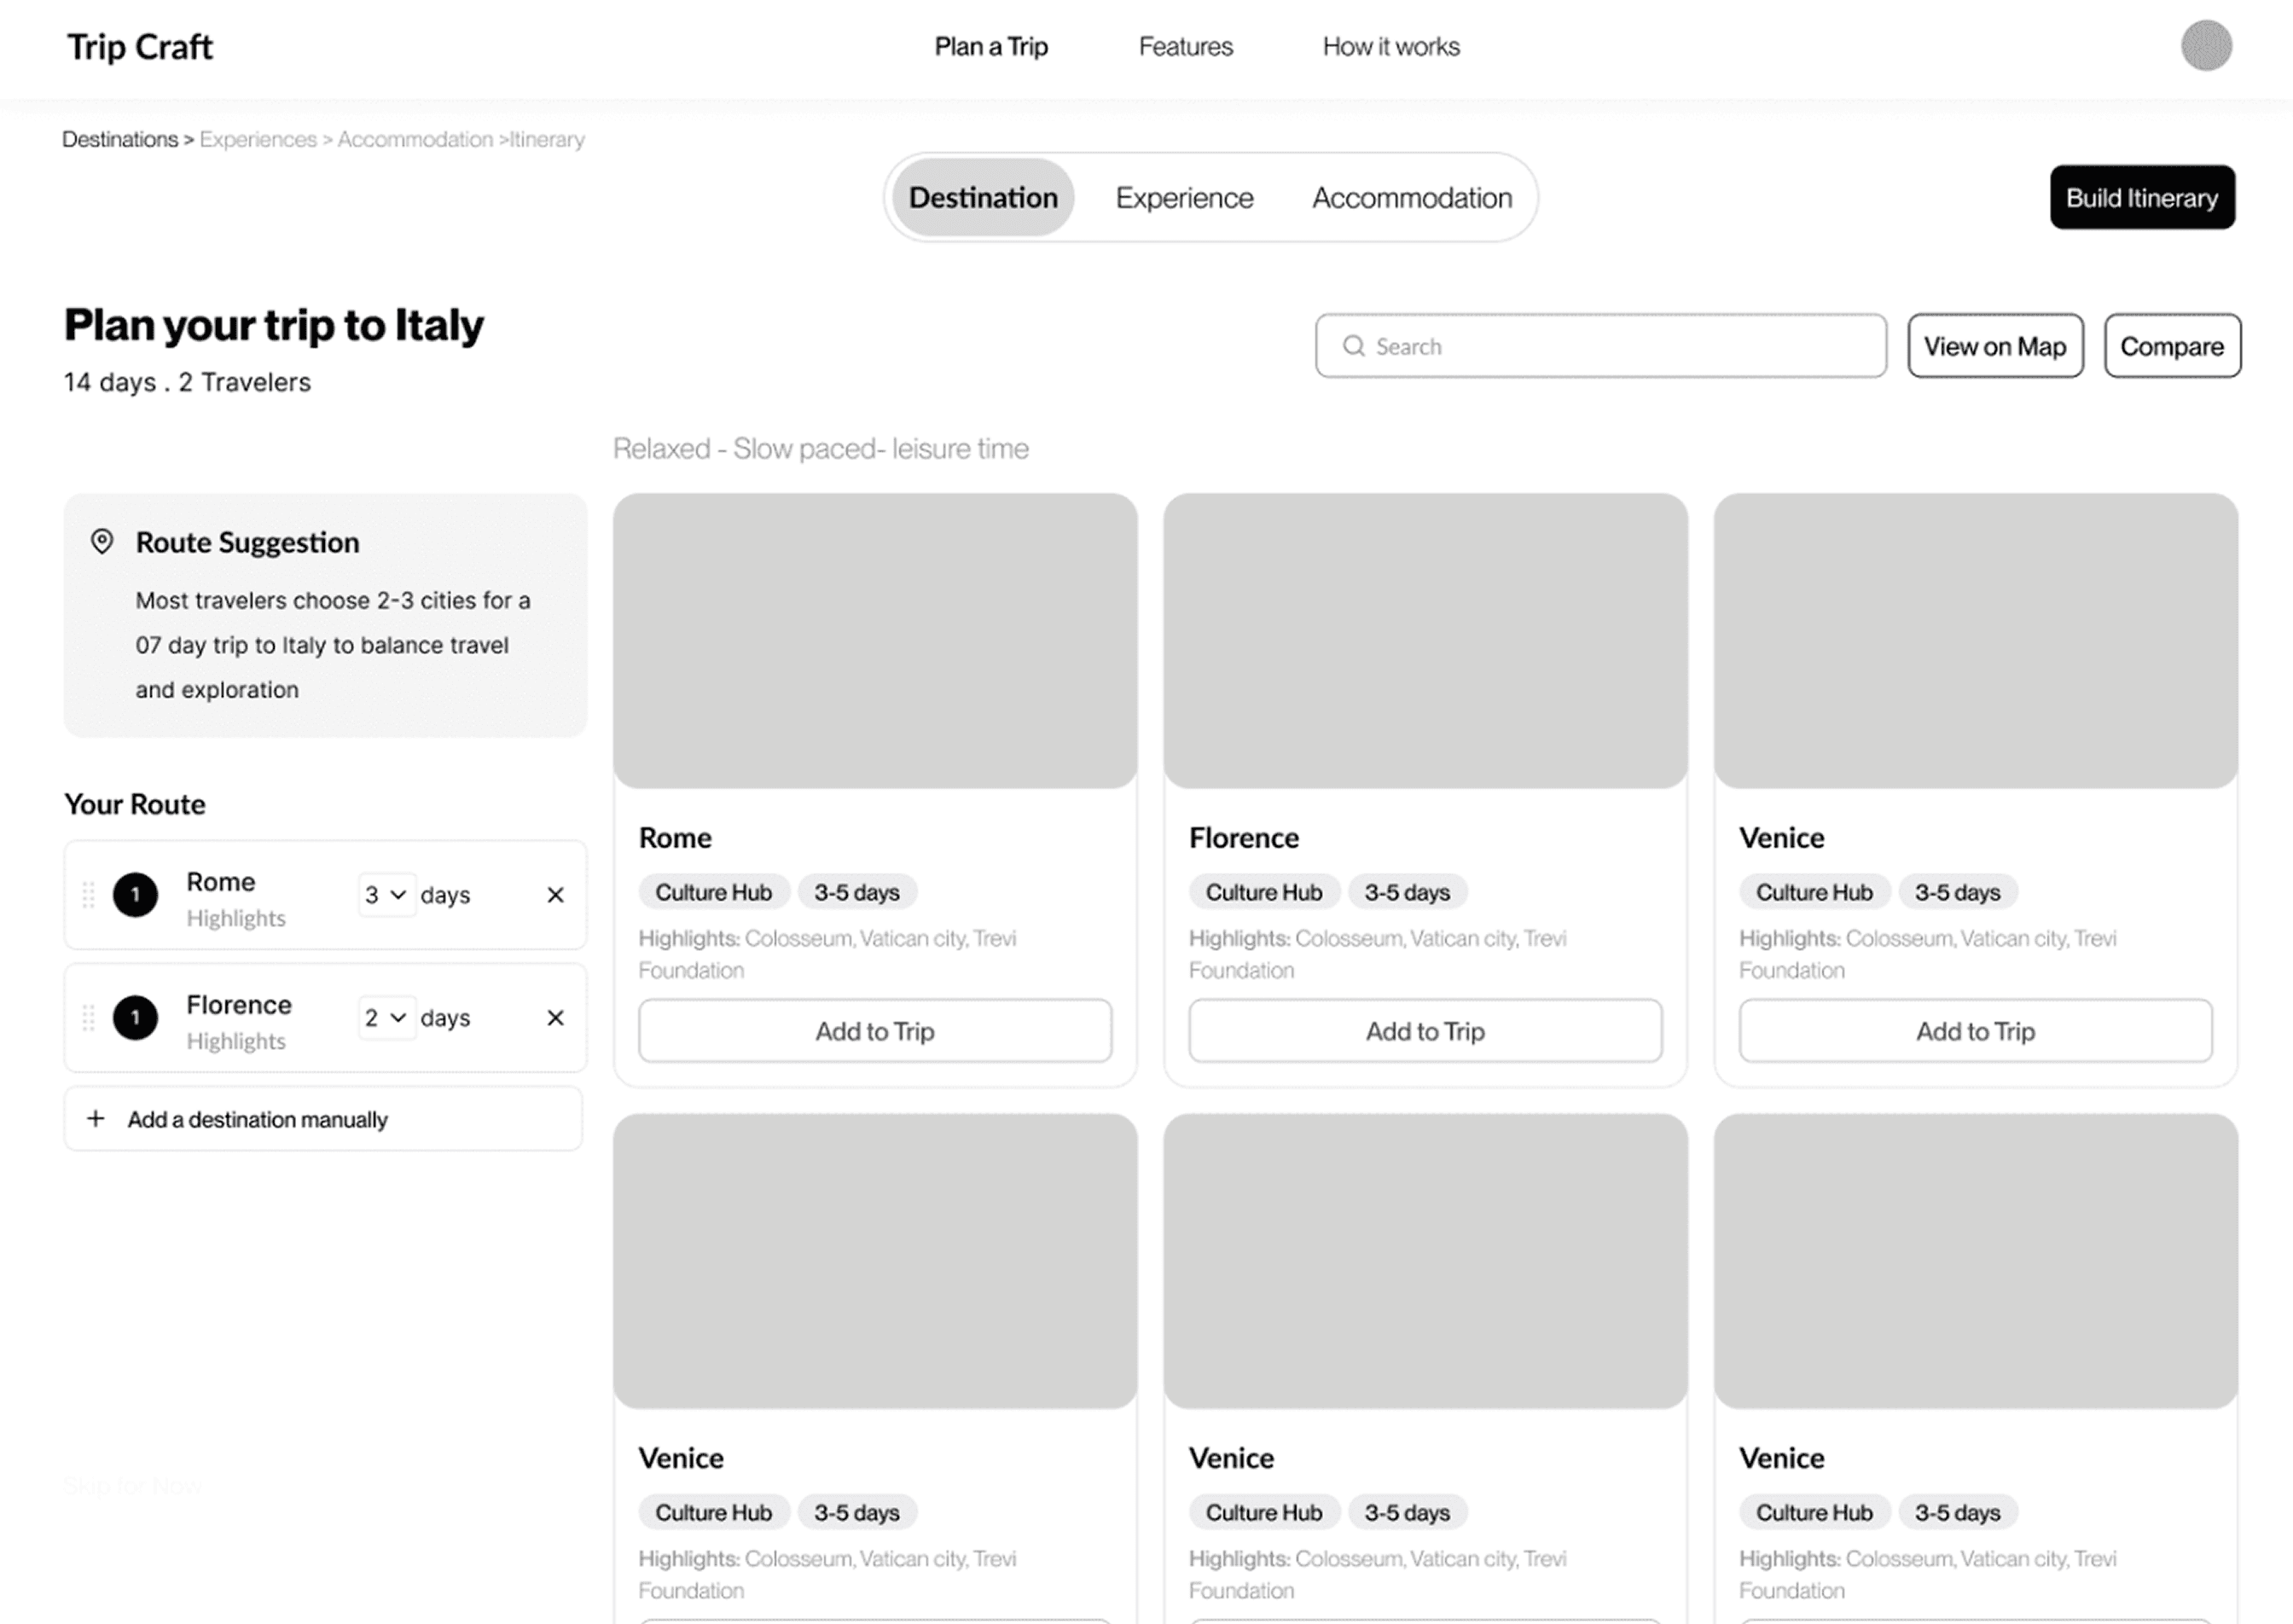Image resolution: width=2293 pixels, height=1624 pixels.
Task: Click the Route Suggestion location pin icon
Action: pos(102,542)
